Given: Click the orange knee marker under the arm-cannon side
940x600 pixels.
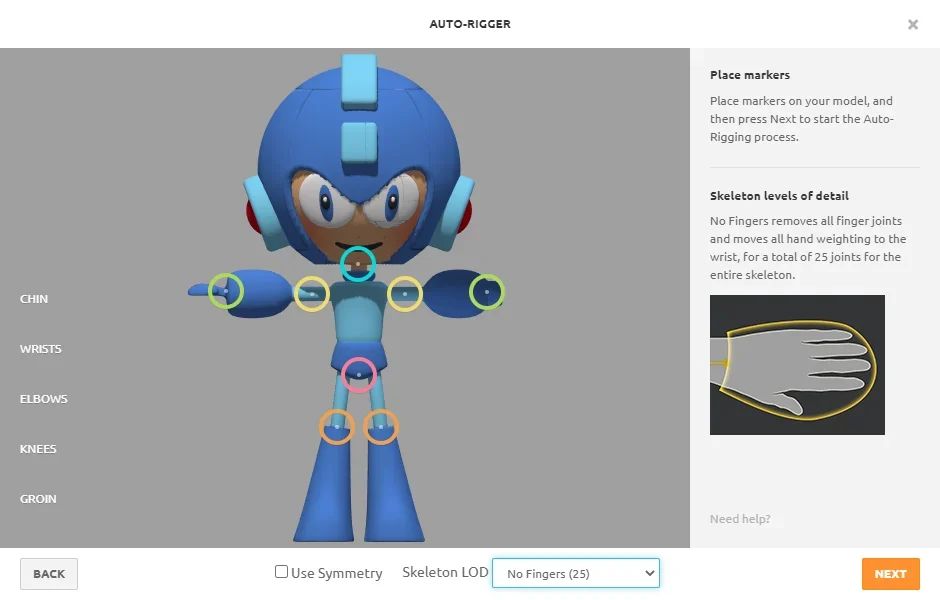Looking at the screenshot, I should click(381, 427).
